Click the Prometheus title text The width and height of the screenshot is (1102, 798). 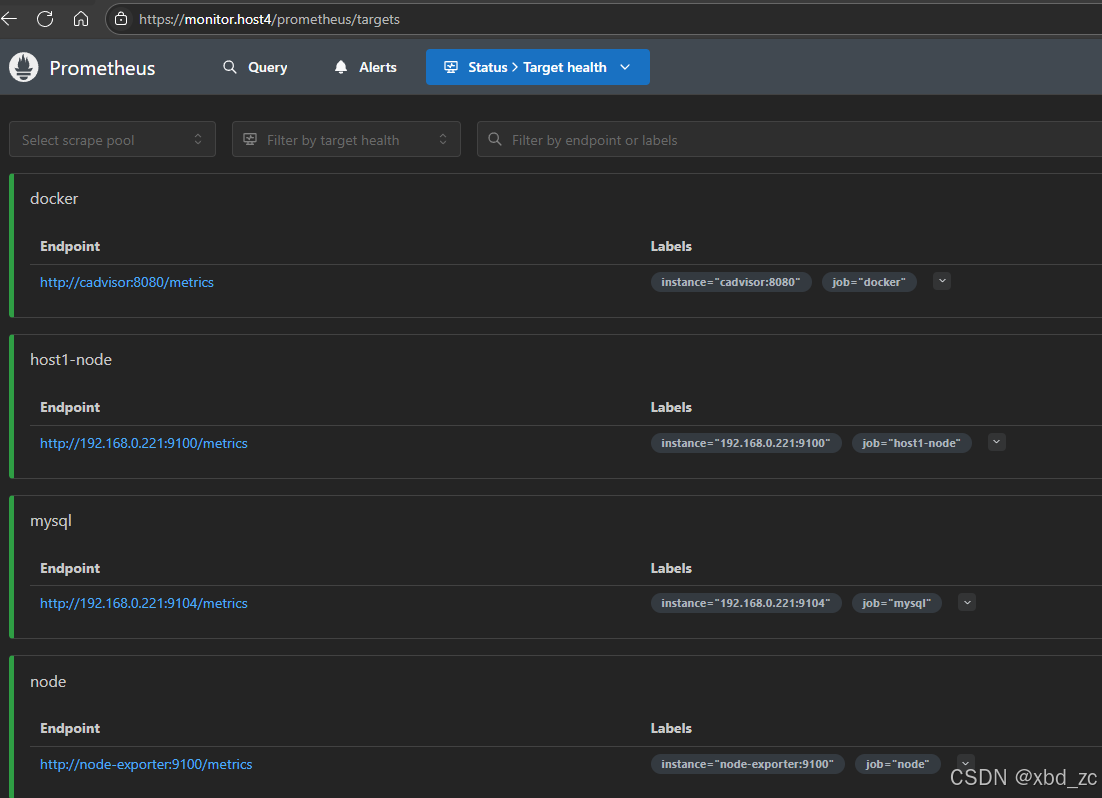pyautogui.click(x=102, y=68)
